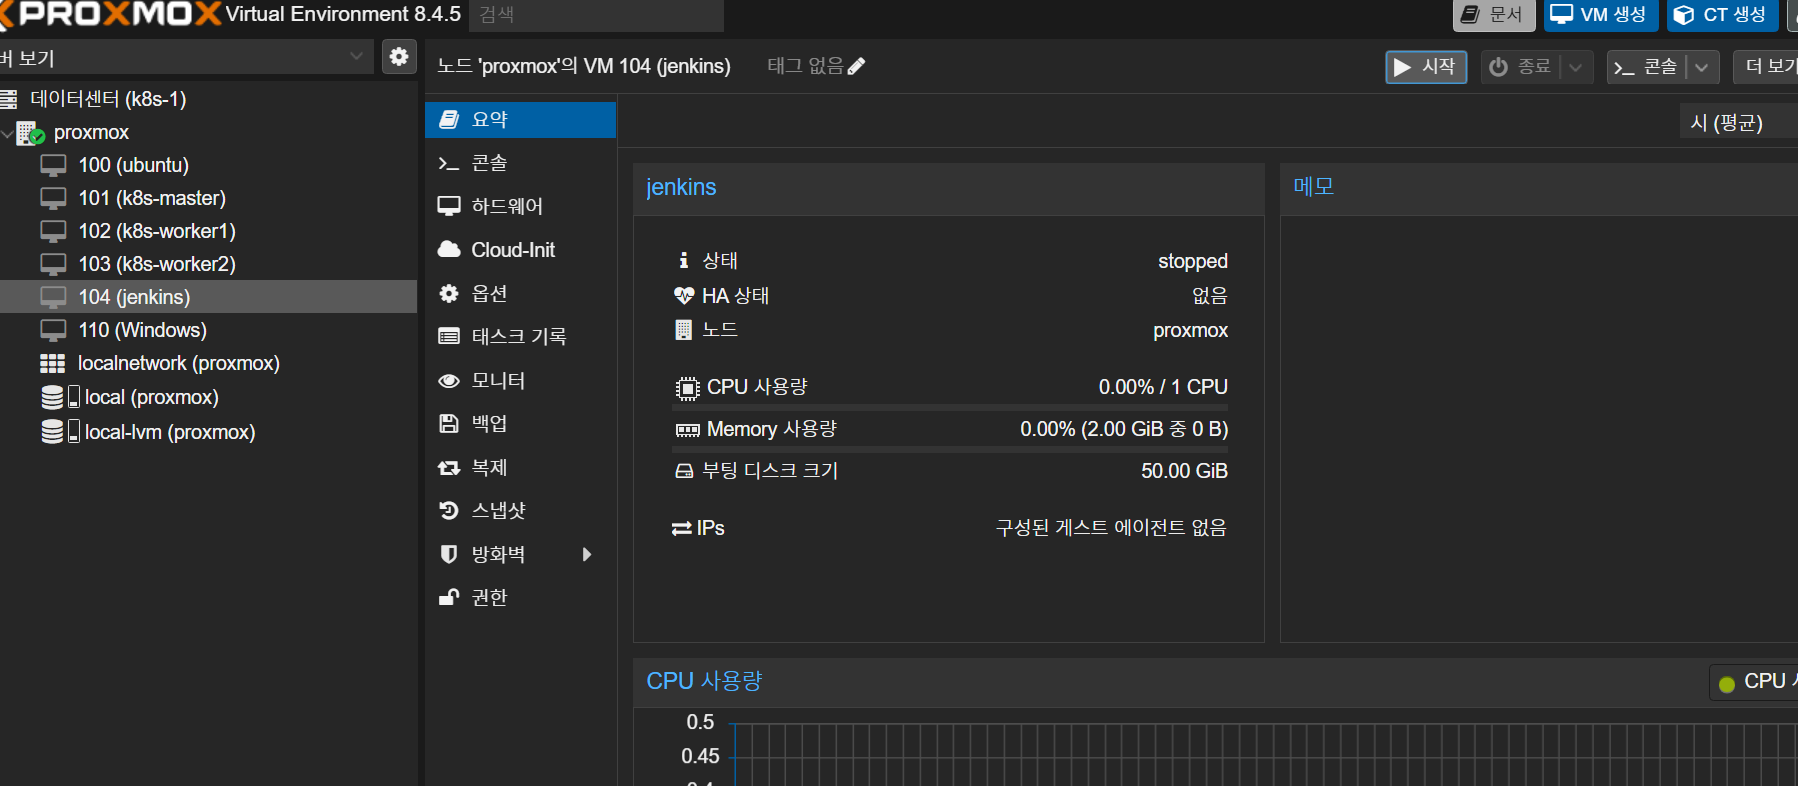Open the 스냅샷 snapshots tab
This screenshot has width=1798, height=786.
click(x=520, y=510)
